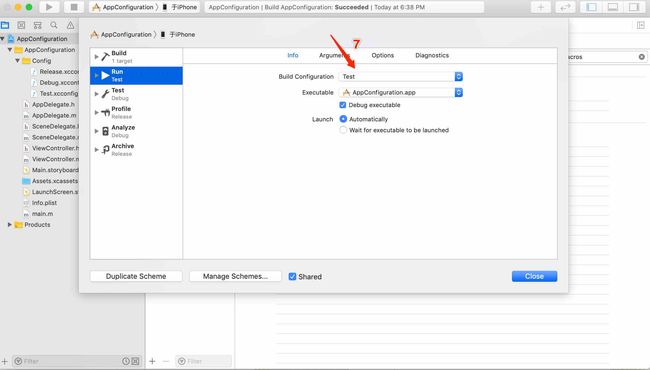Open Test.xcconfig in the navigator

click(x=54, y=93)
